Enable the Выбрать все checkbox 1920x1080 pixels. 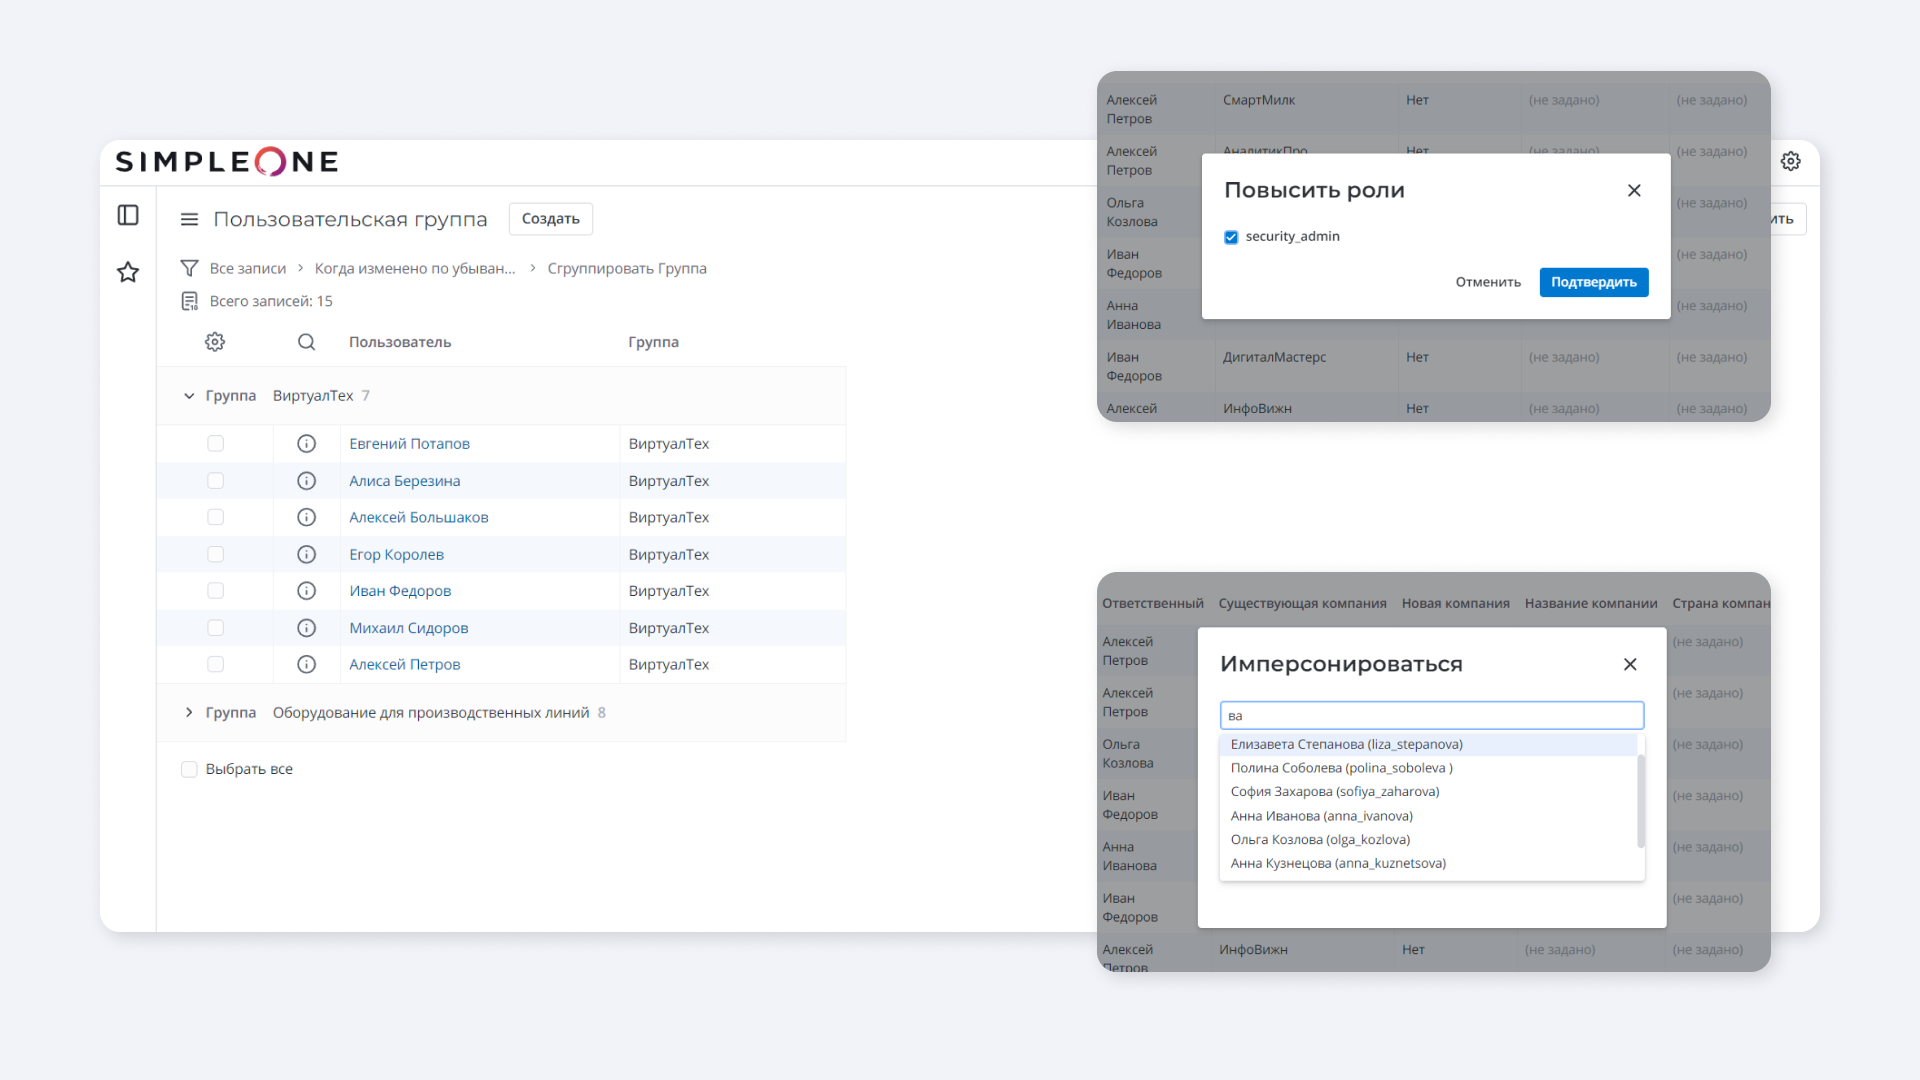pyautogui.click(x=189, y=769)
